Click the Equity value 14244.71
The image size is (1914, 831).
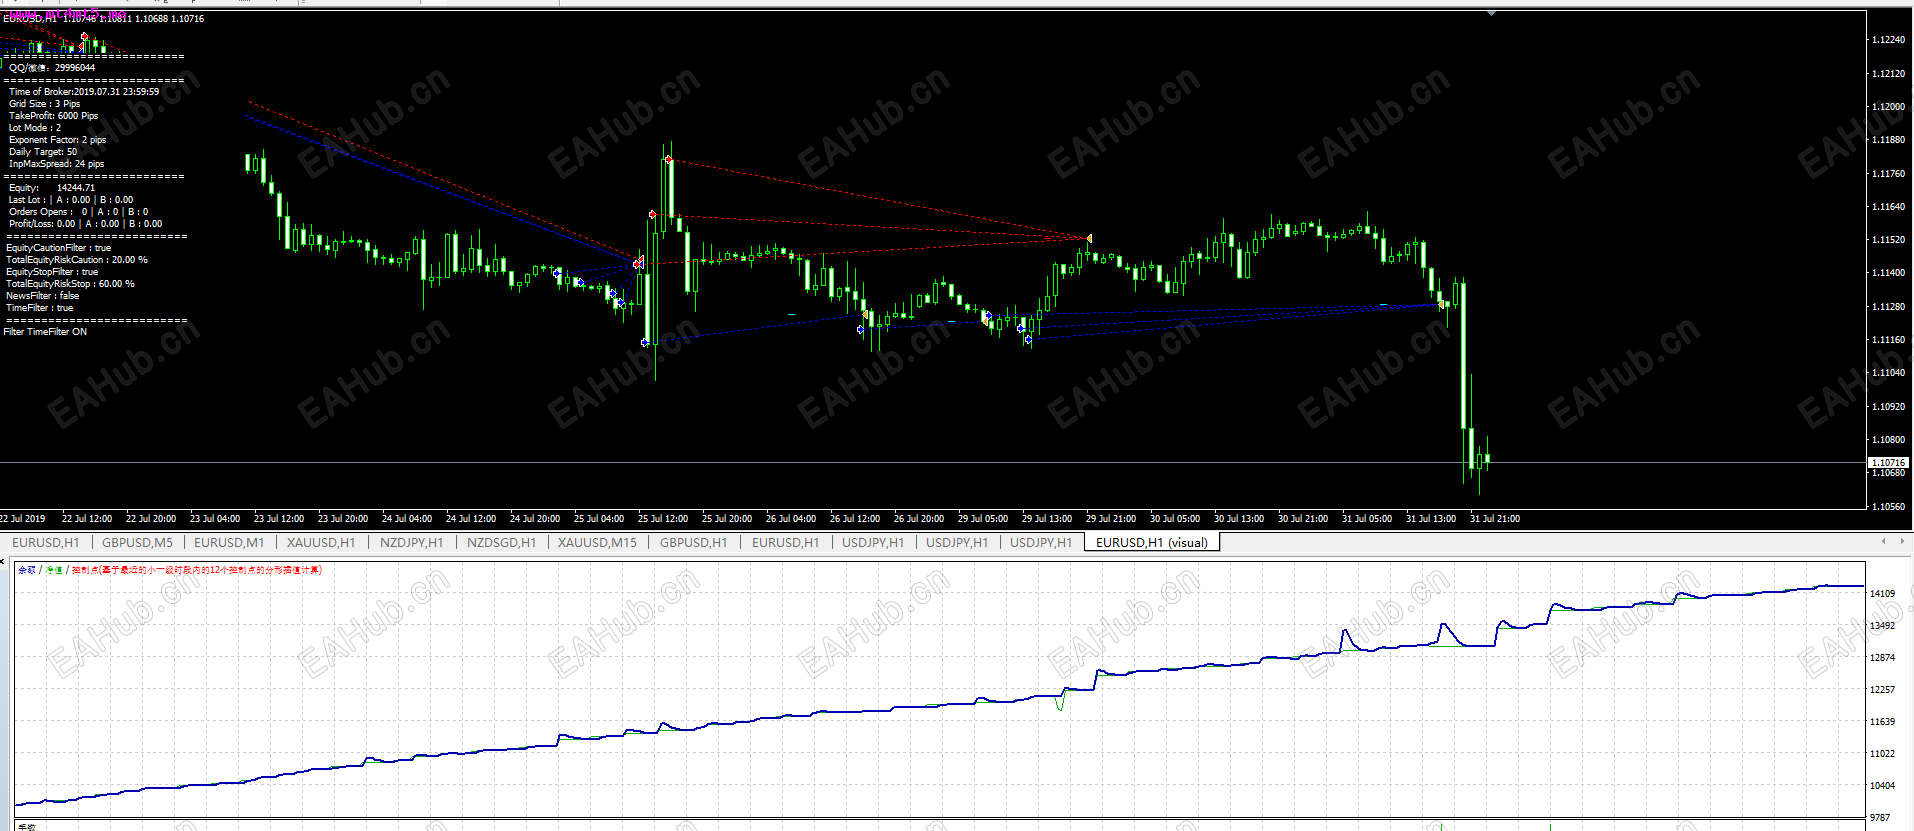tap(76, 188)
